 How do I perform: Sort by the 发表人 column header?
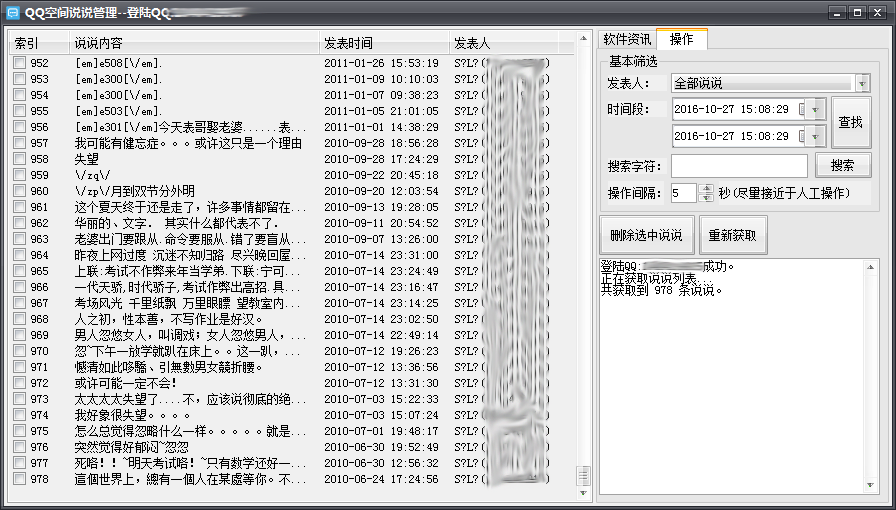[504, 43]
